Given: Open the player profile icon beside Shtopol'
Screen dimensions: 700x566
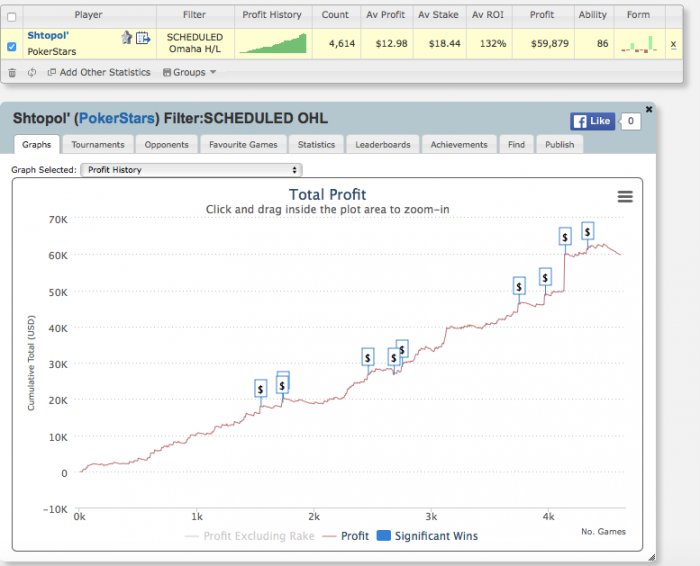Looking at the screenshot, I should coord(127,37).
